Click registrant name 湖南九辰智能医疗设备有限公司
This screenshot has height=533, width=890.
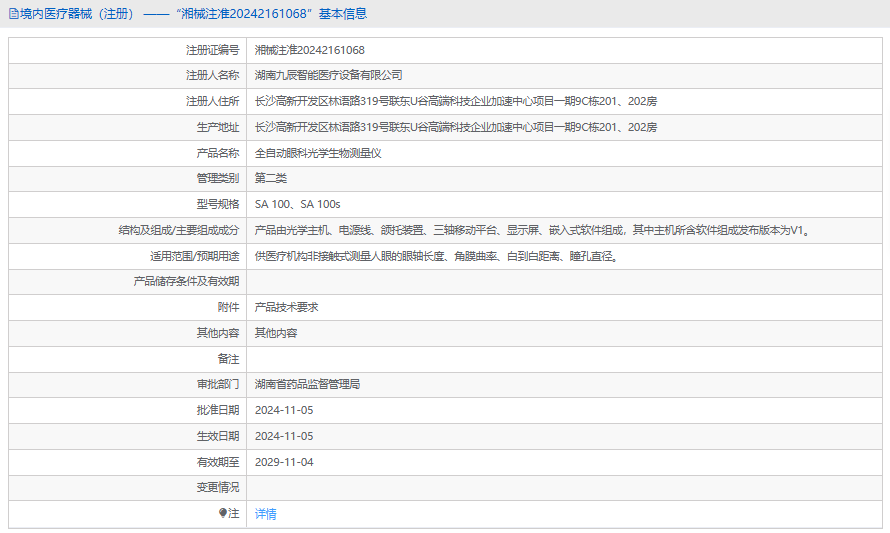328,75
